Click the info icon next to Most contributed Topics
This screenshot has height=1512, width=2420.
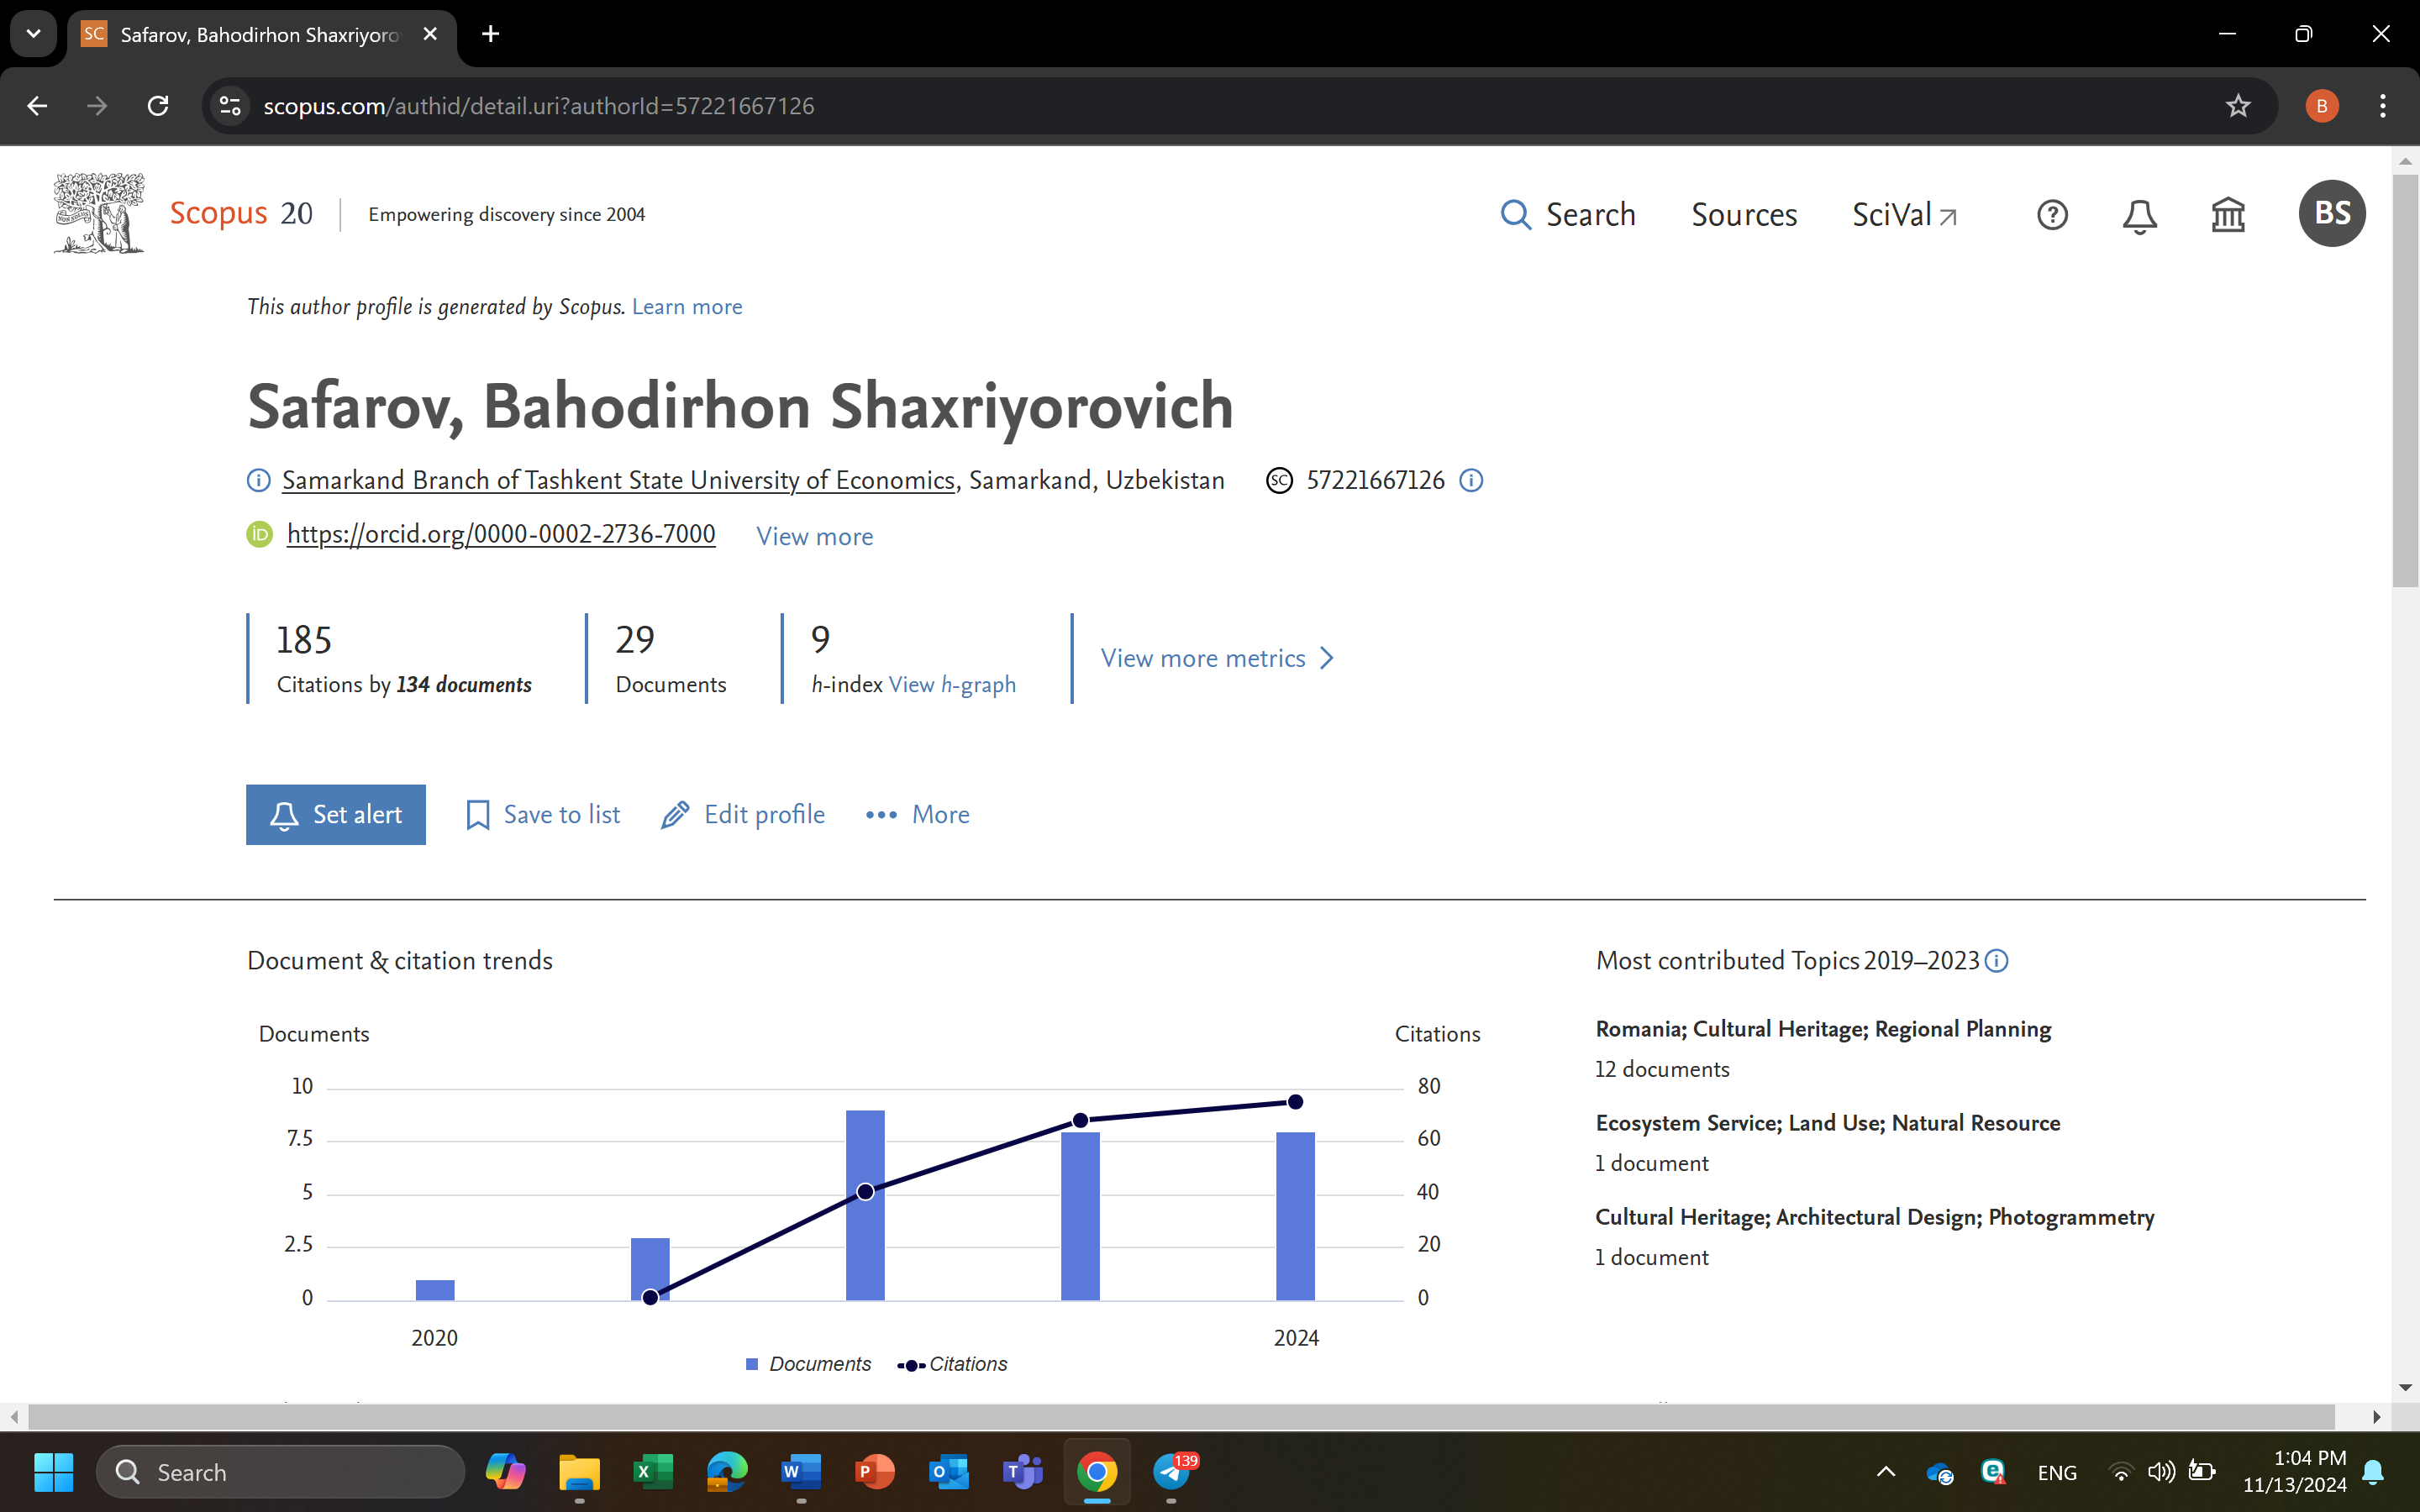click(1996, 961)
